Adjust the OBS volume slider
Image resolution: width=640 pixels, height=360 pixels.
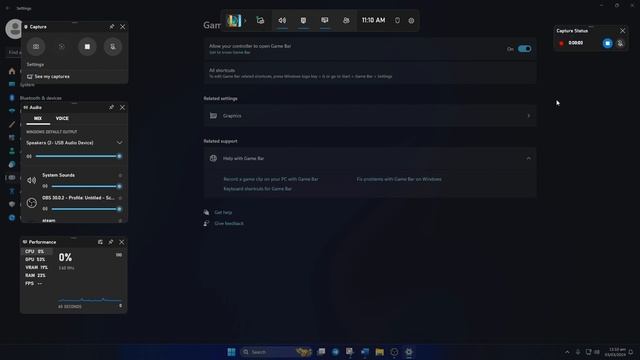pos(87,209)
